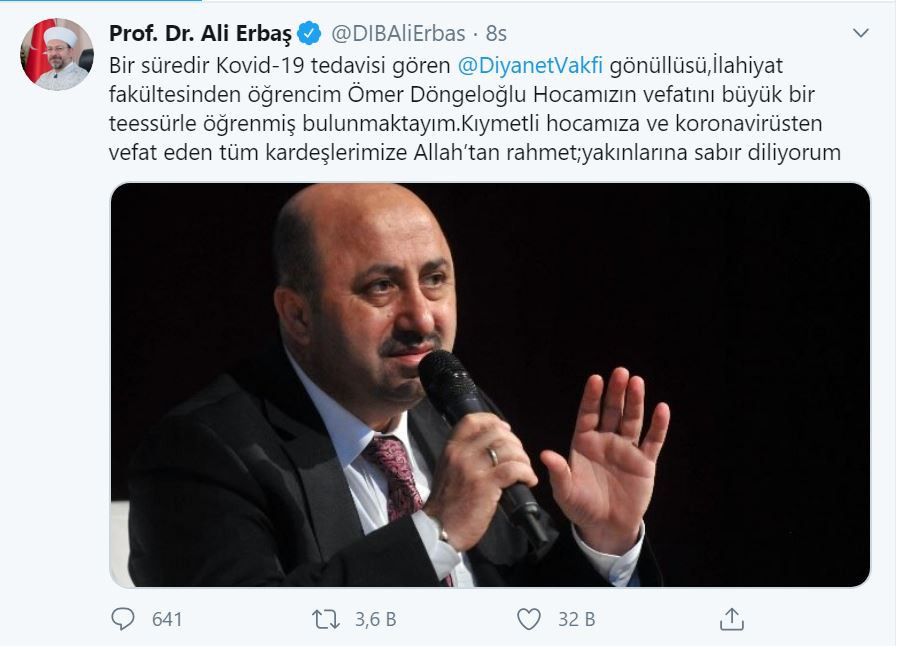Click the name Ömer Döngeloğlu in tweet
The width and height of the screenshot is (897, 646).
437,95
